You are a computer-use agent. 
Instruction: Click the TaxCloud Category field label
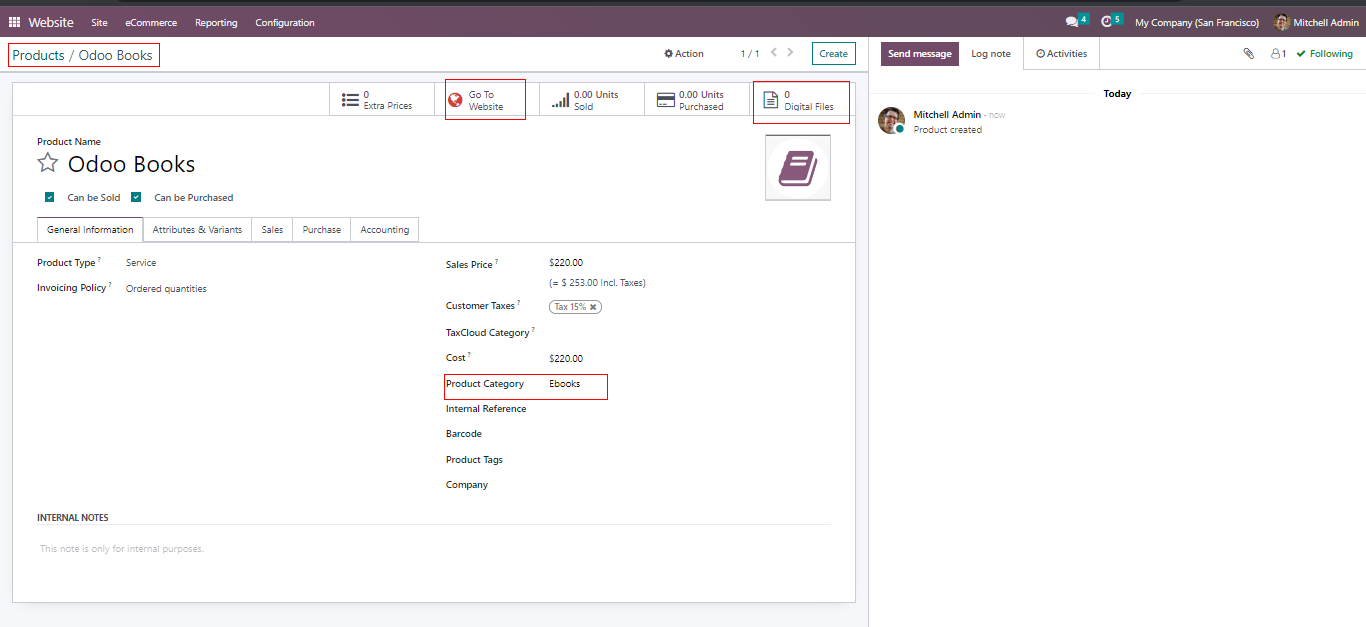pyautogui.click(x=488, y=333)
